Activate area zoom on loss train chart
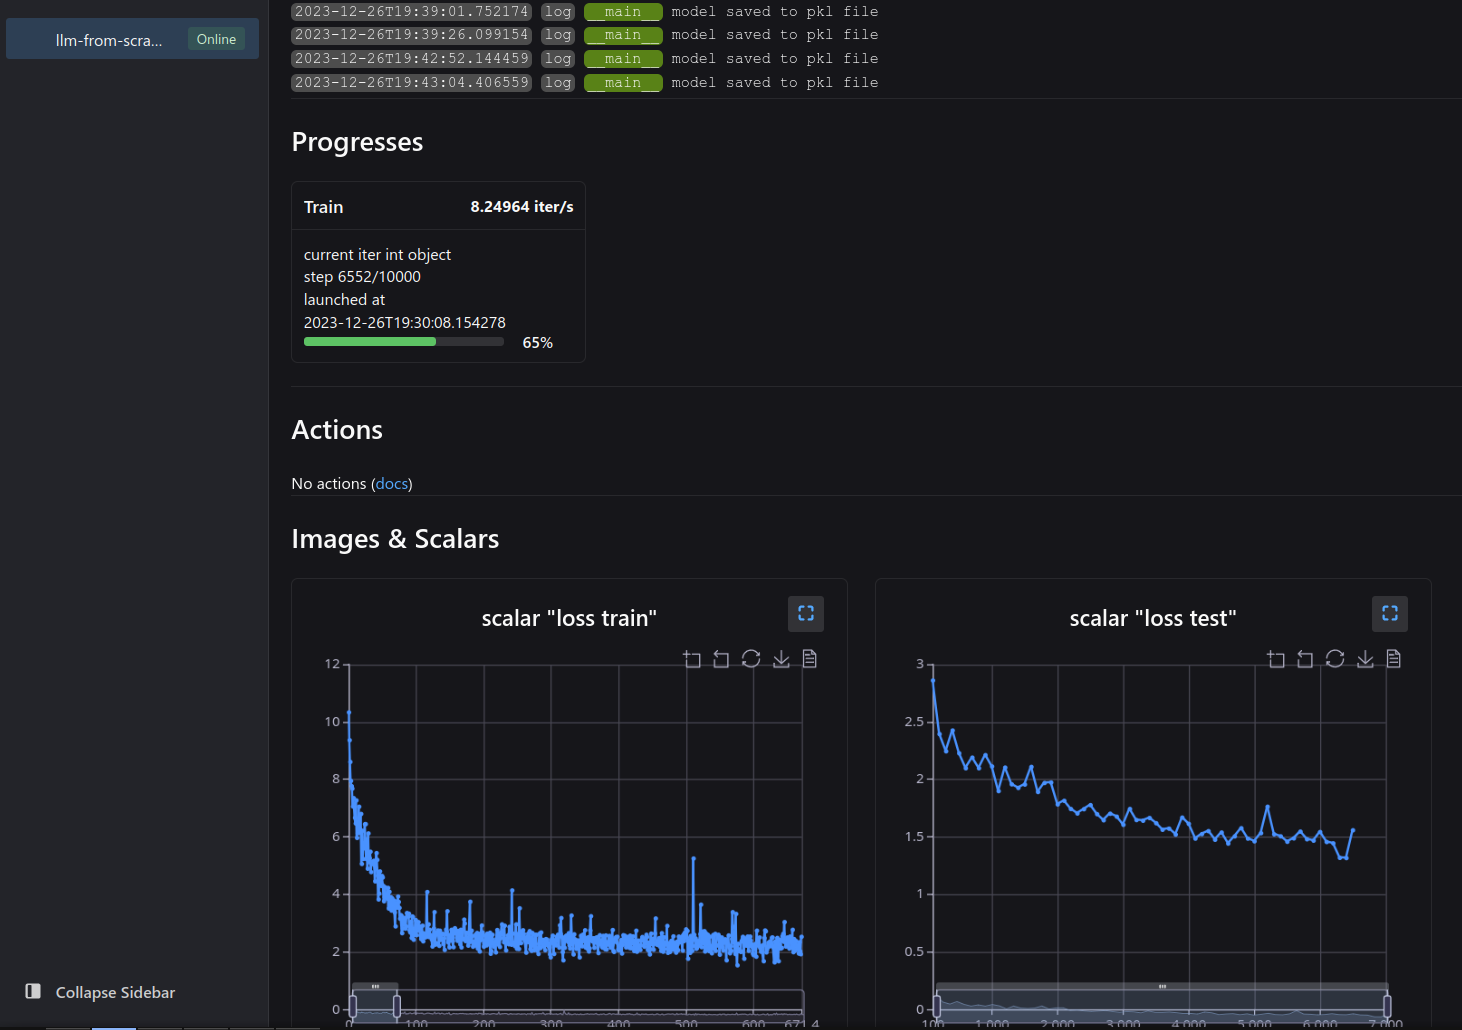This screenshot has height=1030, width=1462. point(692,659)
